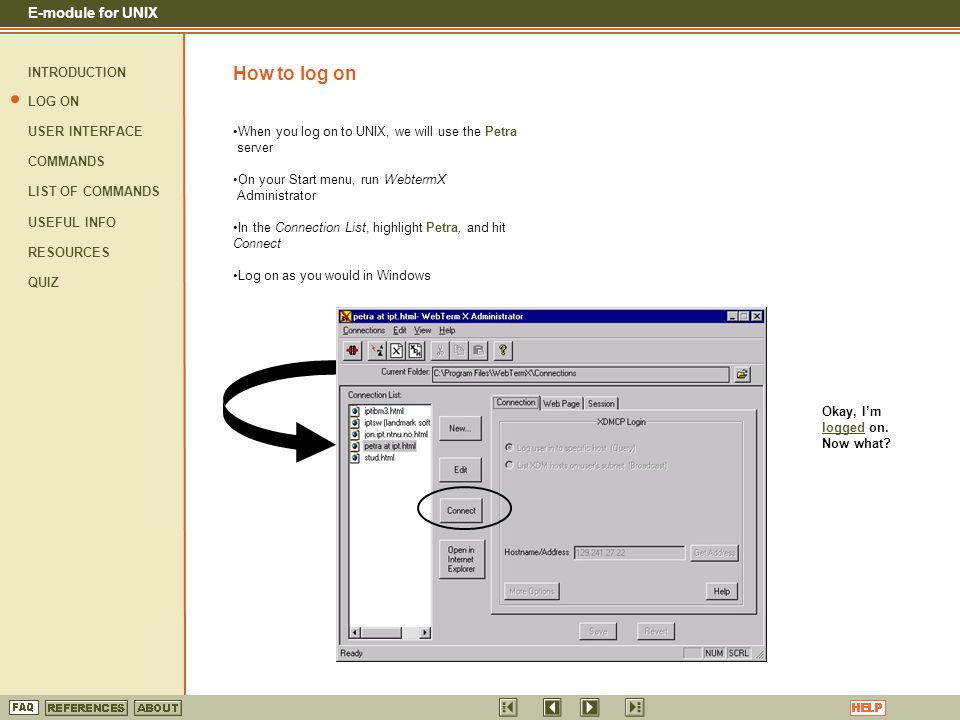Click the More Options button
Screen dimensions: 960x720
(531, 591)
